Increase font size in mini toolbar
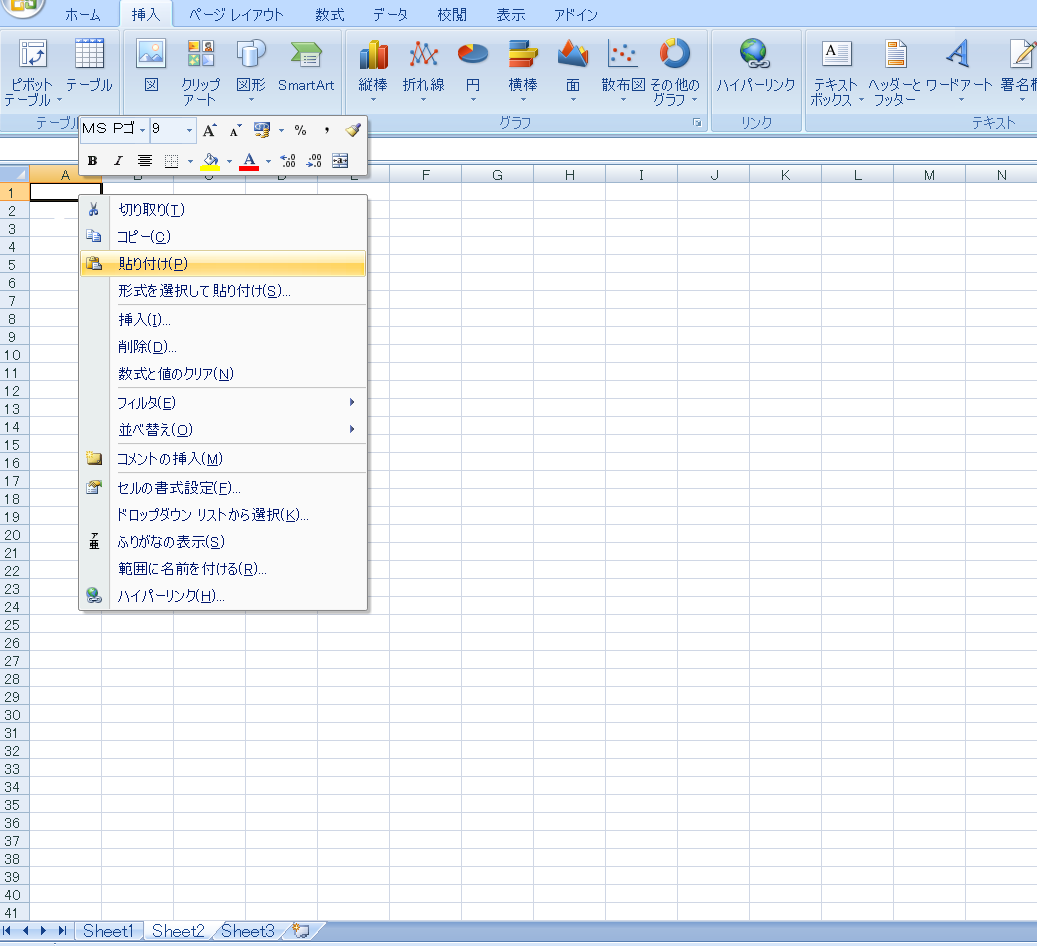This screenshot has height=946, width=1037. (209, 130)
